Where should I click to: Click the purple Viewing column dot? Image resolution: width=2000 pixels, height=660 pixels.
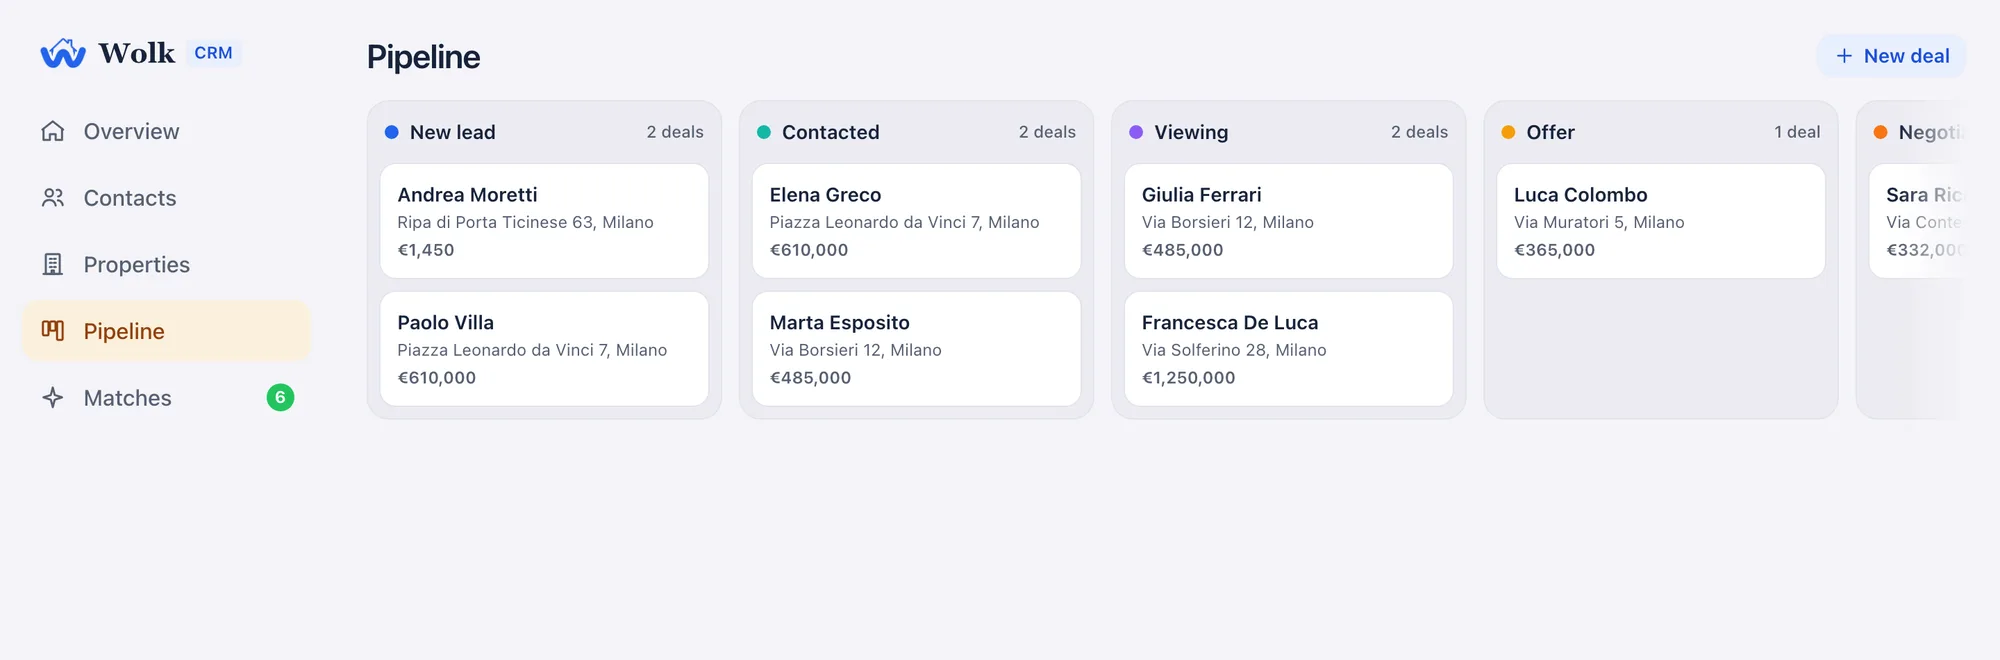coord(1136,132)
